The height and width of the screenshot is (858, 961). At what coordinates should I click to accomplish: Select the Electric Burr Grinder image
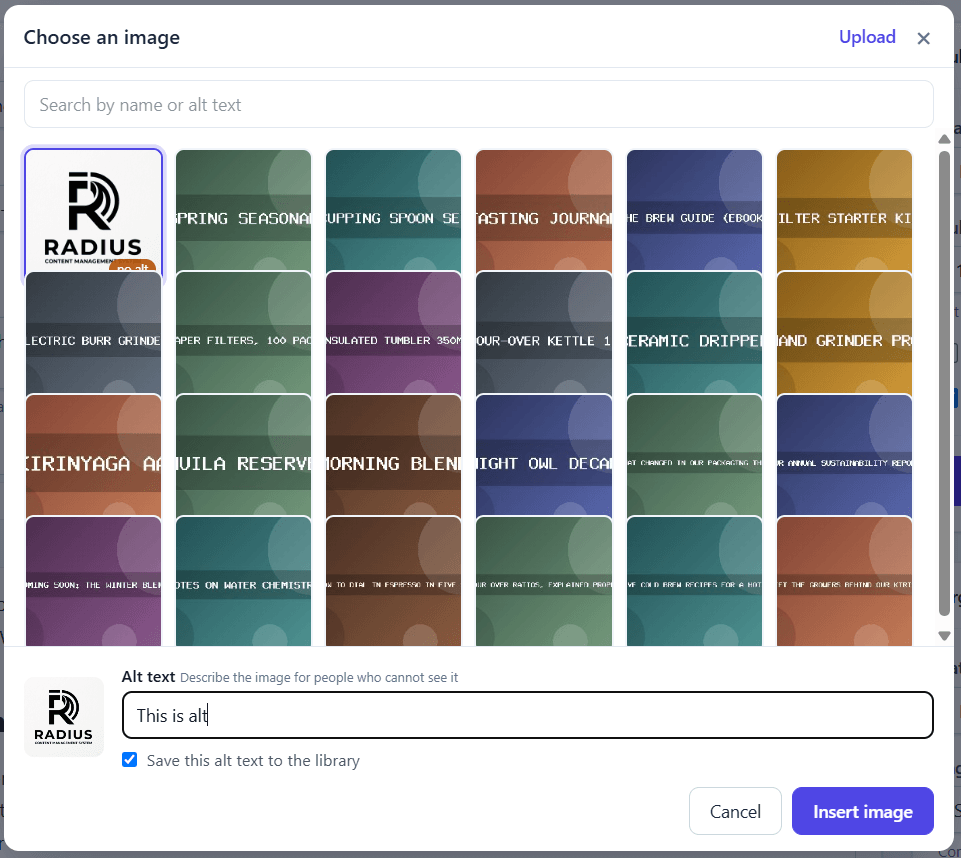point(94,333)
